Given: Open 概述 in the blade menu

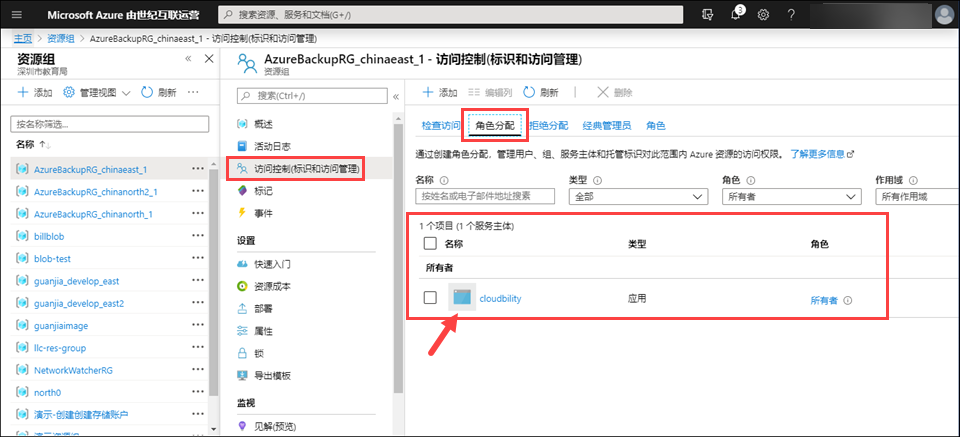Looking at the screenshot, I should coord(255,124).
